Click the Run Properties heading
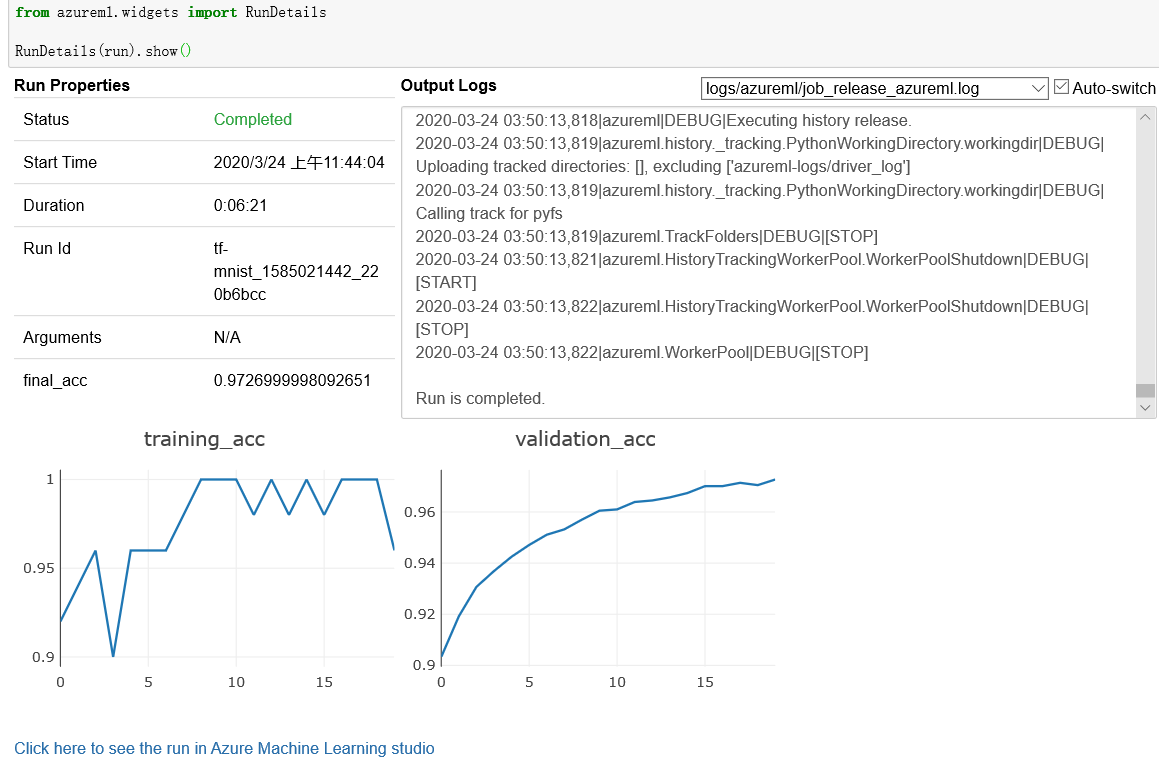1159x761 pixels. 72,86
